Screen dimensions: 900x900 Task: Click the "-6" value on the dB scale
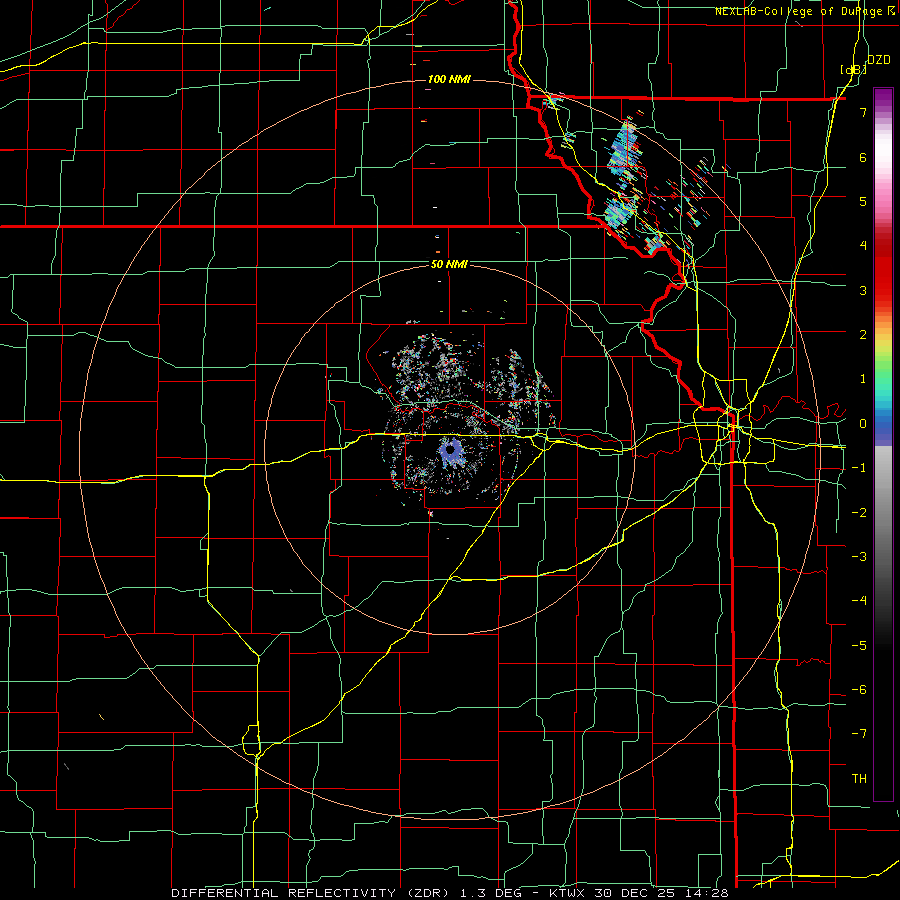coord(859,690)
